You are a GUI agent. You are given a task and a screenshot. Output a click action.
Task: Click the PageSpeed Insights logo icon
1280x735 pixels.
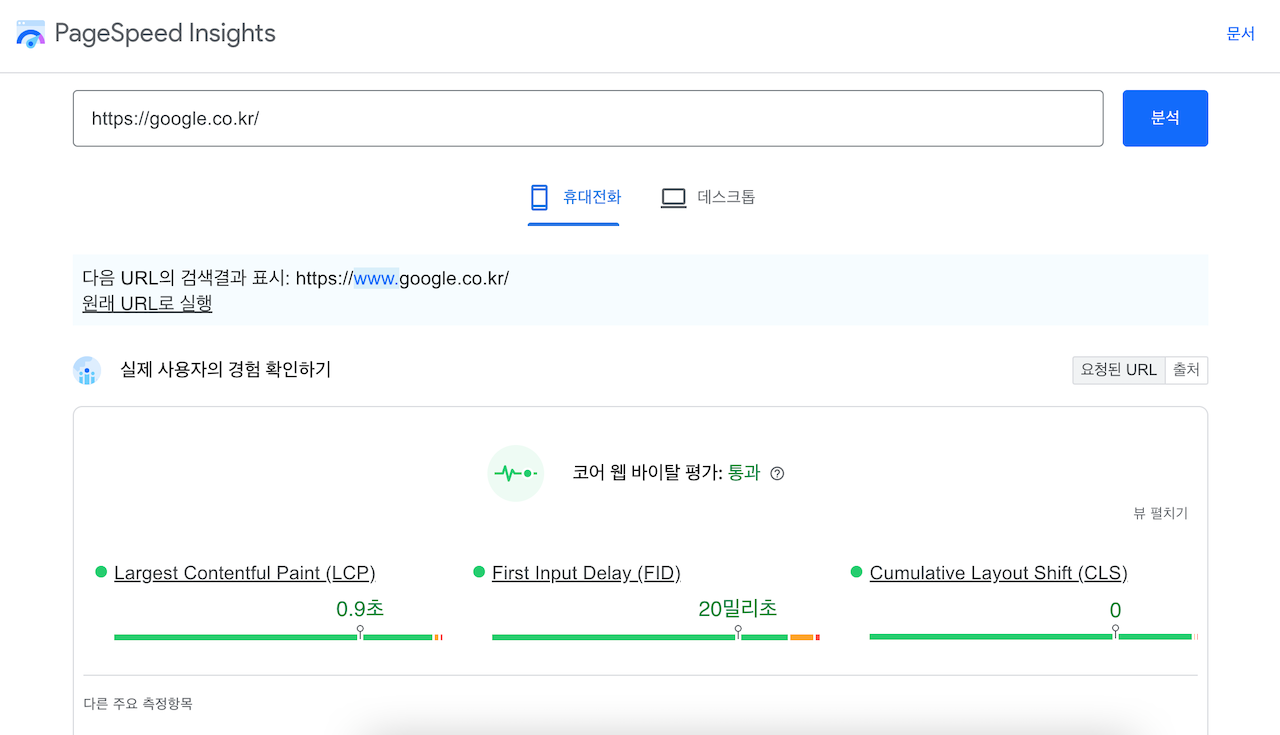pos(30,33)
